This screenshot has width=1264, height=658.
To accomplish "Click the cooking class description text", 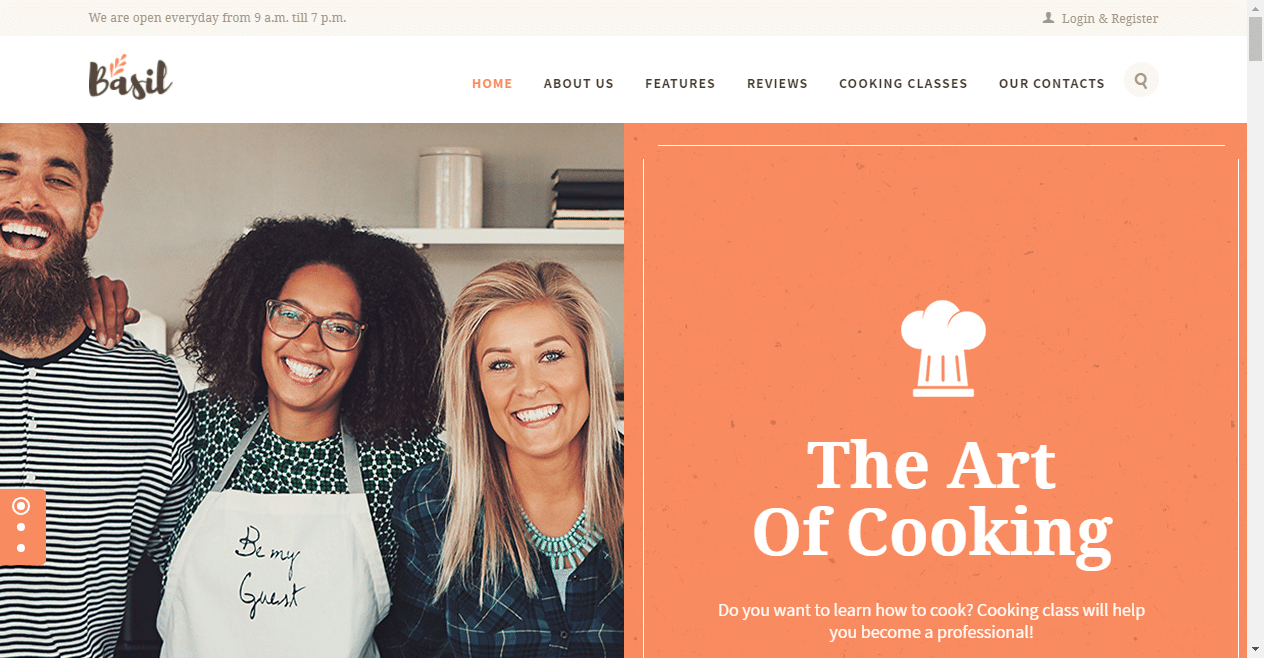I will click(931, 621).
